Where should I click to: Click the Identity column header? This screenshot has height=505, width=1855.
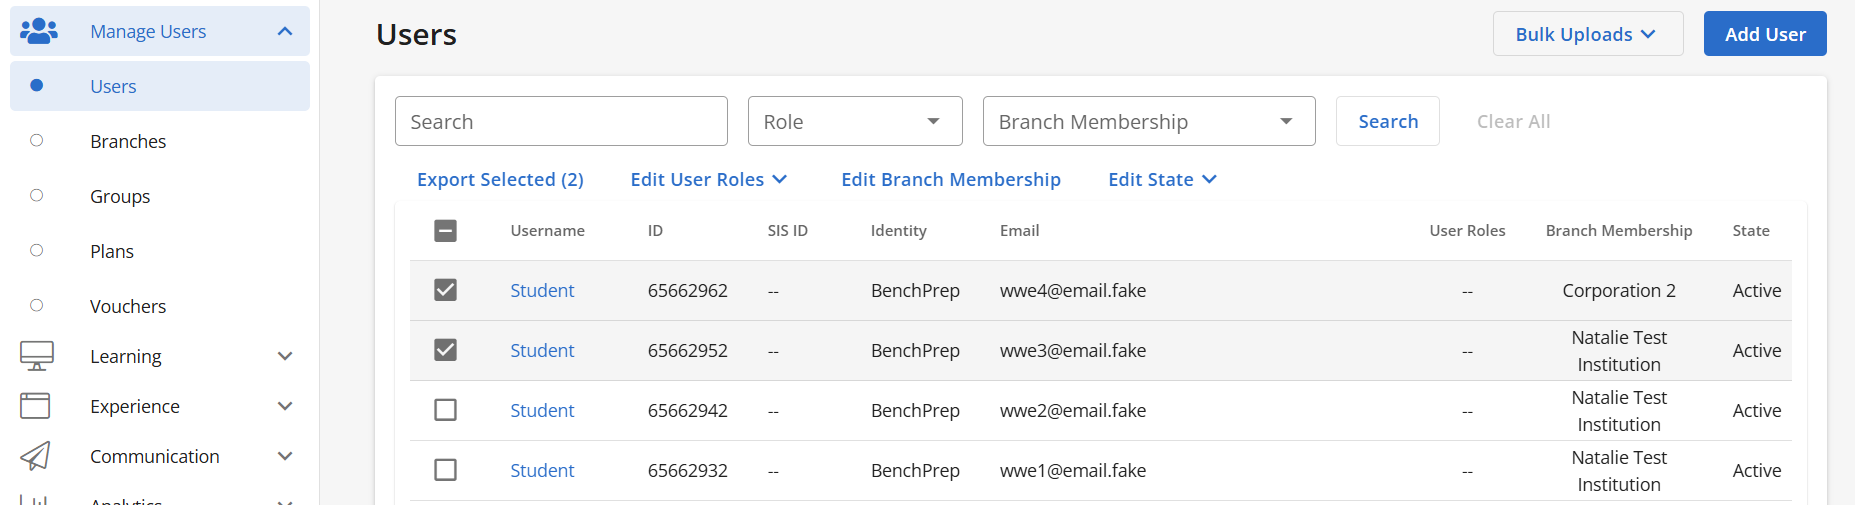point(898,231)
